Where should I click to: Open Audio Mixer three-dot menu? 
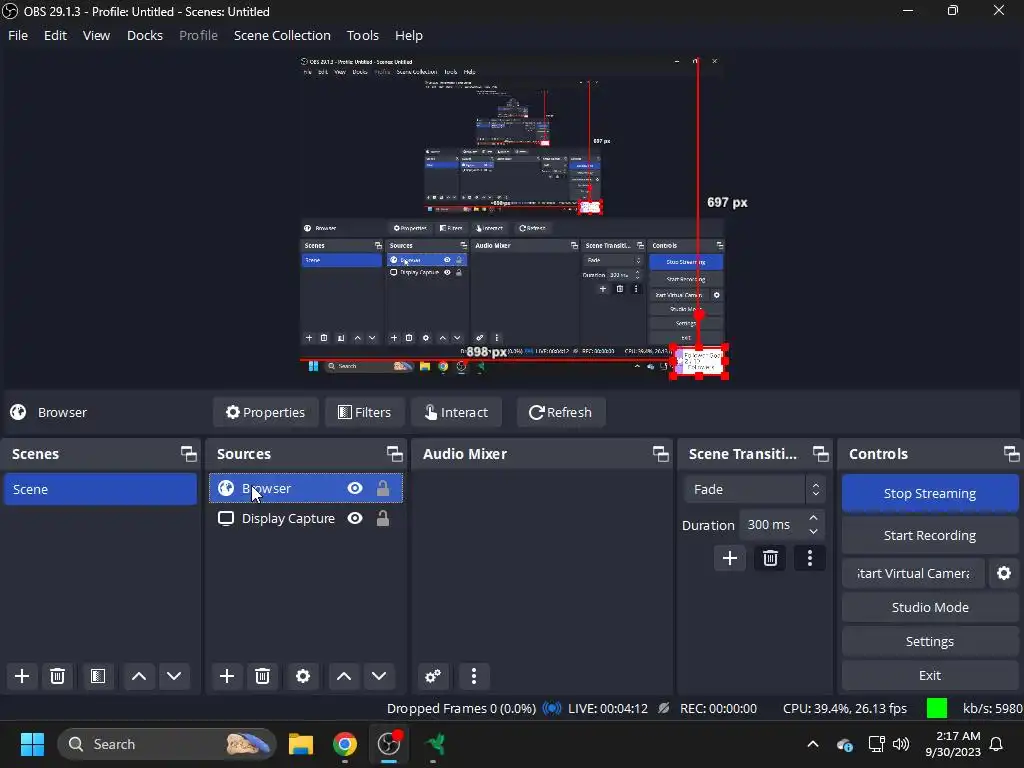coord(474,676)
